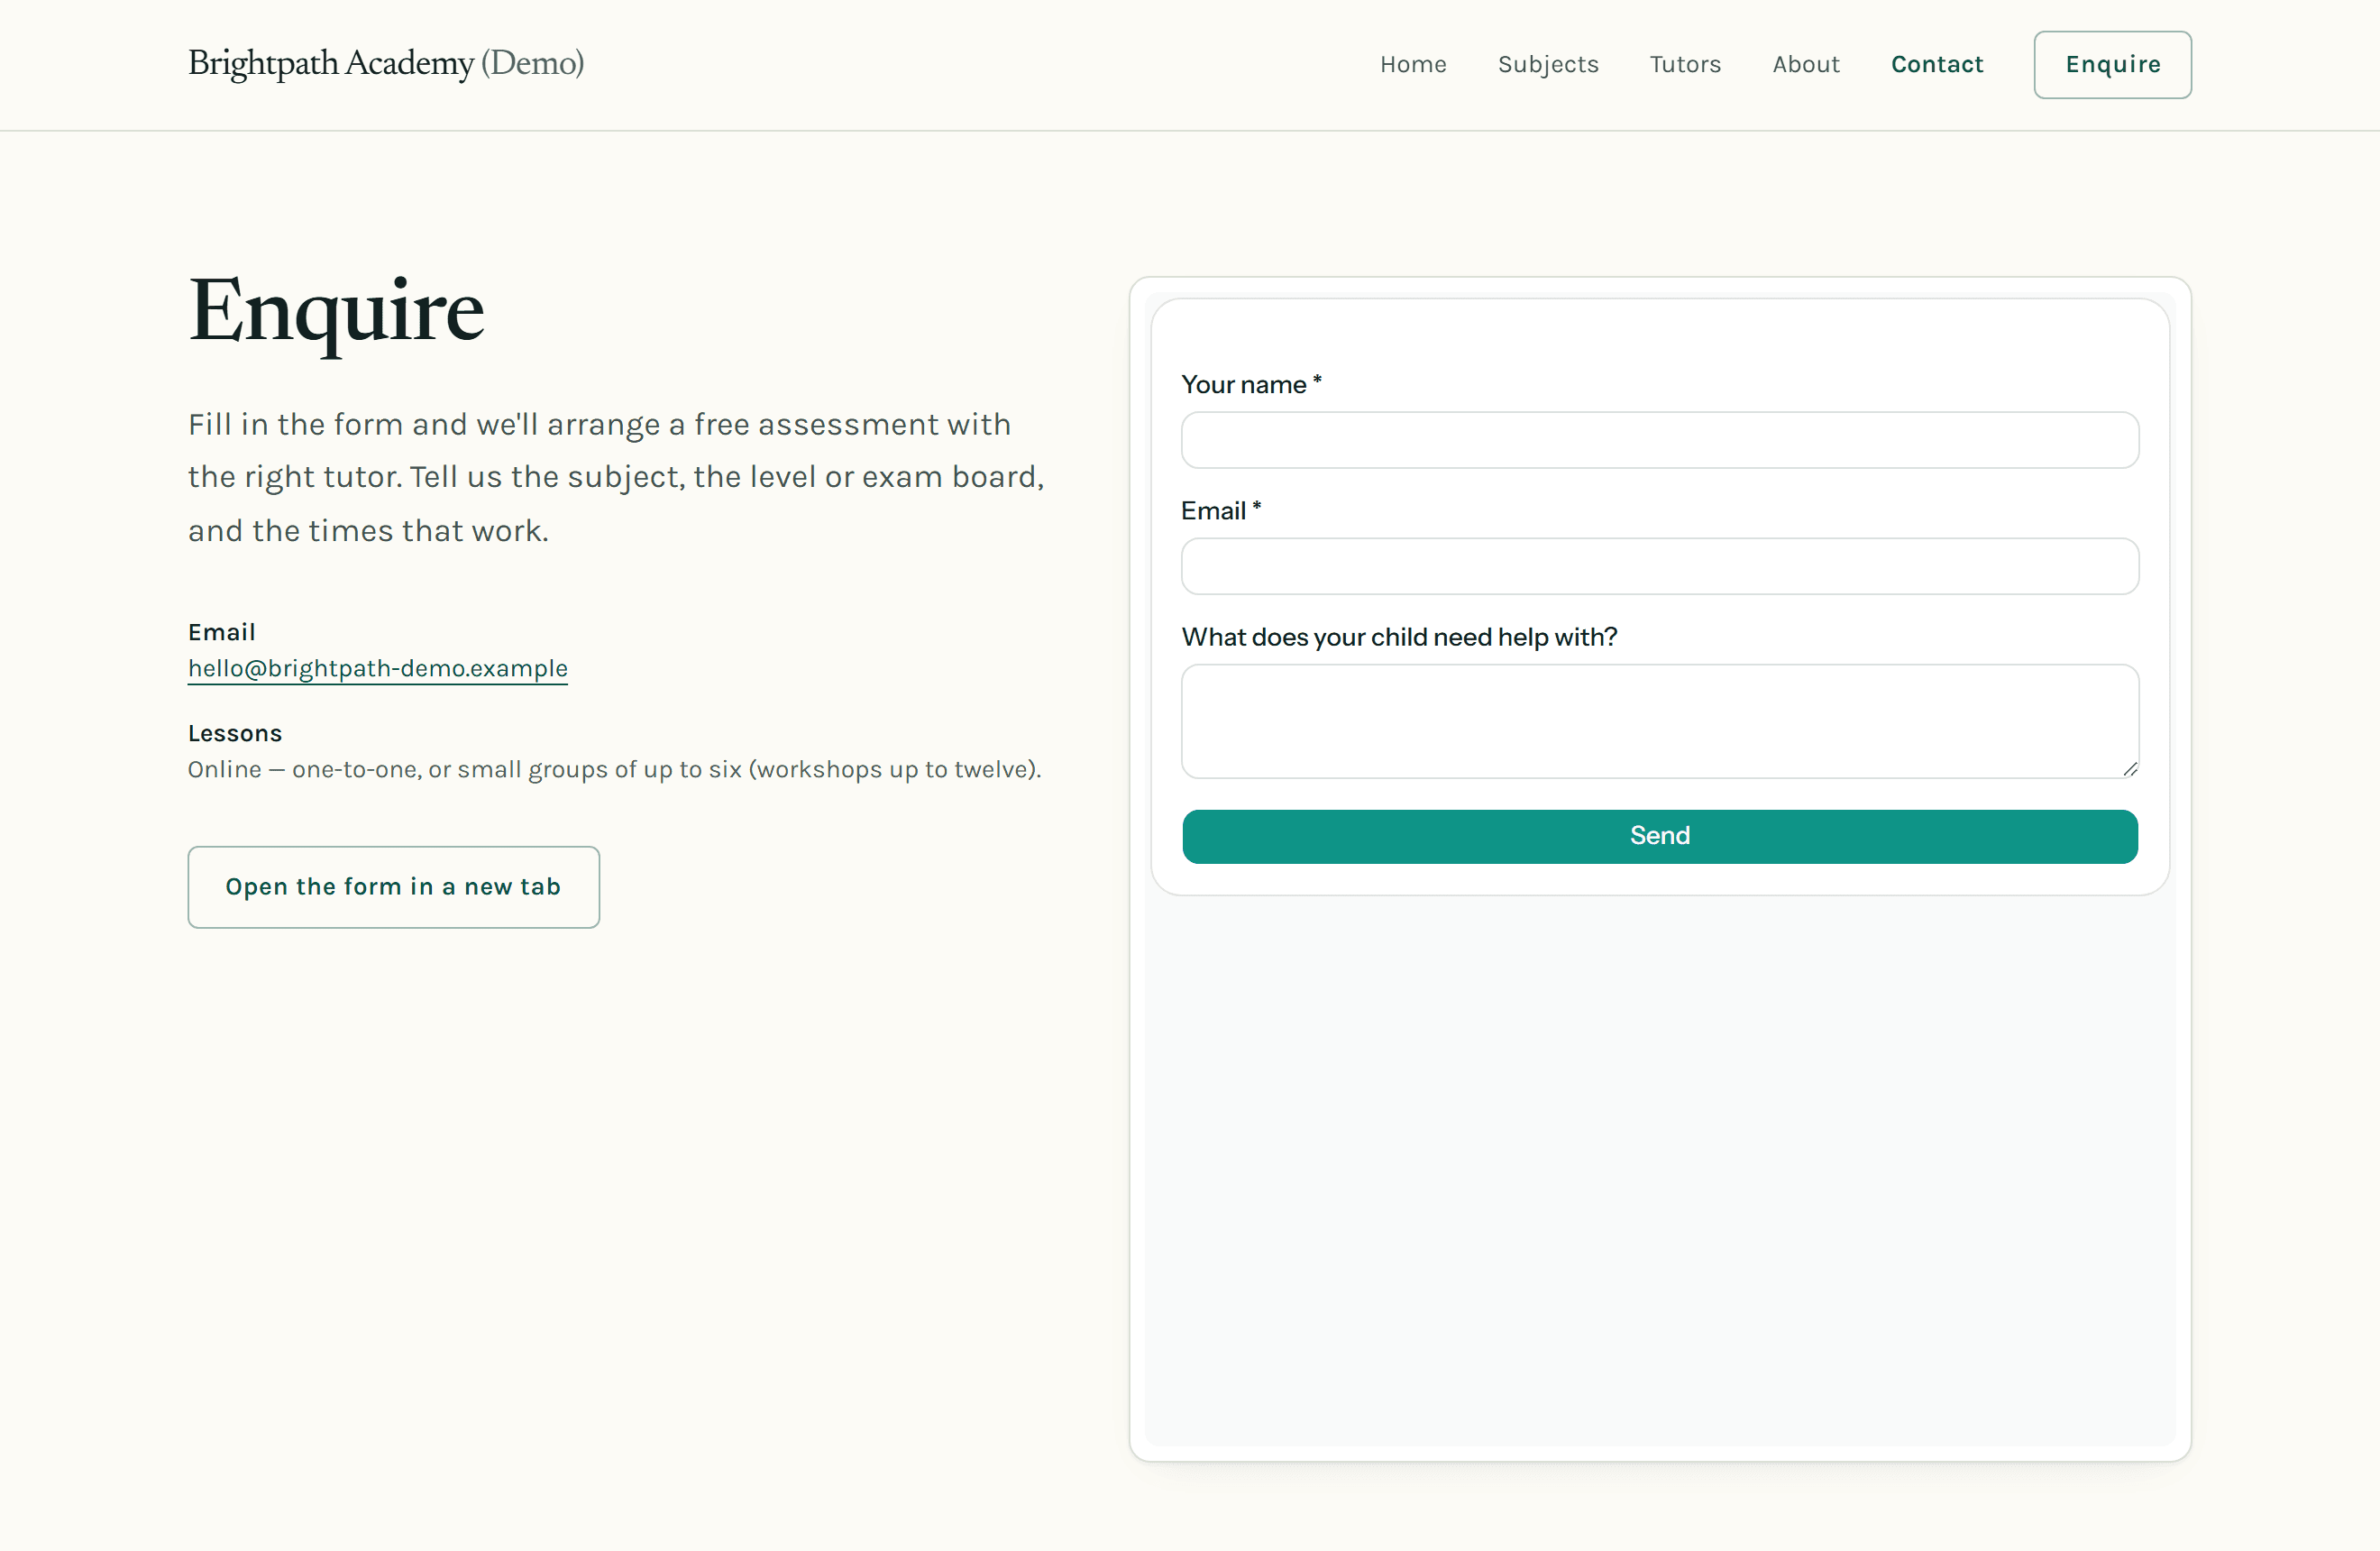The width and height of the screenshot is (2380, 1551).
Task: Submit the form with Send button
Action: [x=1660, y=836]
